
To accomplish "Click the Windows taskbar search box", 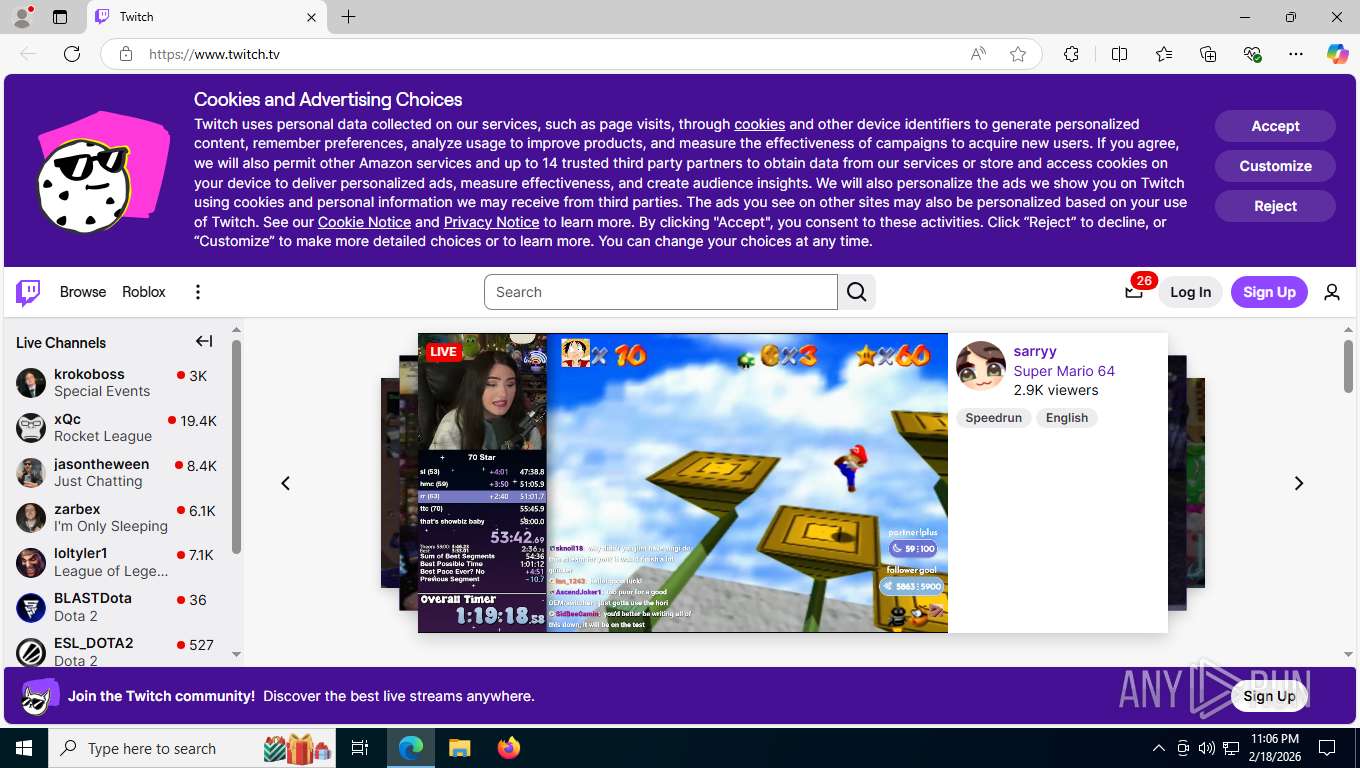I will click(190, 748).
